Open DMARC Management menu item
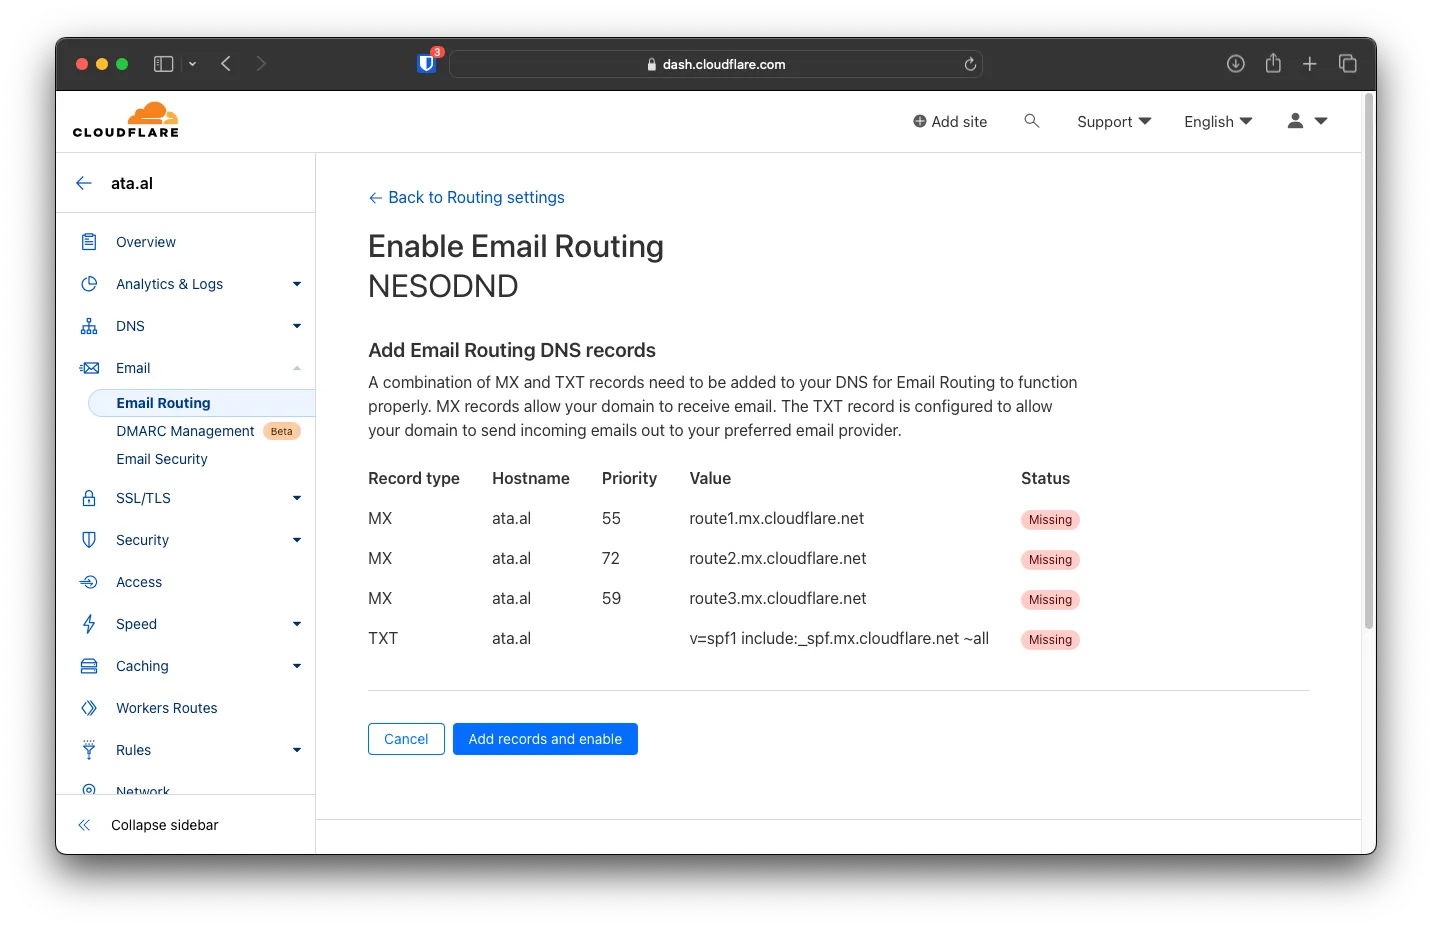 point(185,431)
